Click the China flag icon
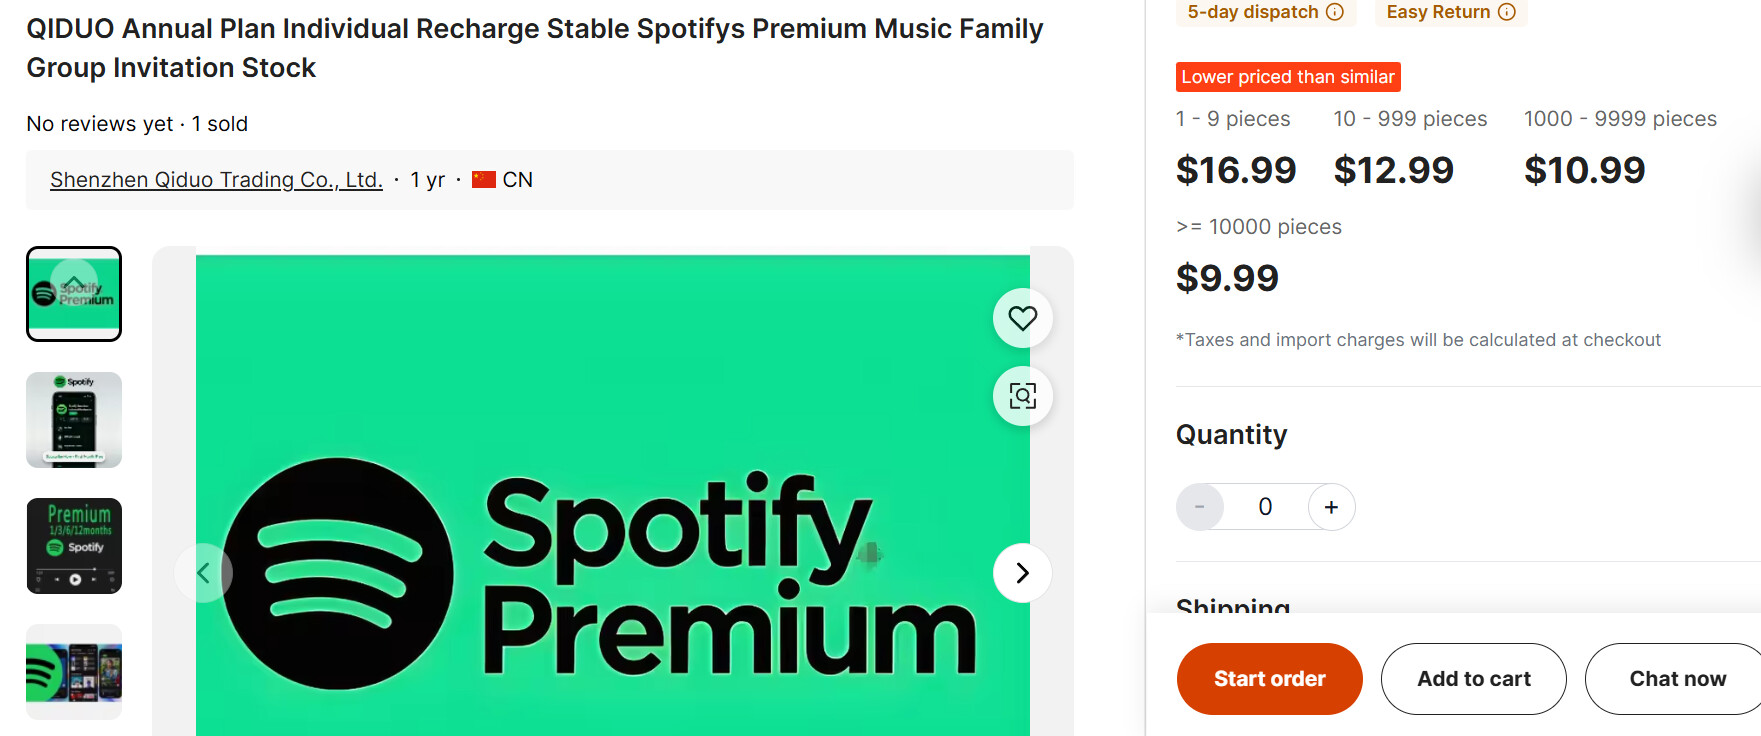1761x736 pixels. click(484, 180)
